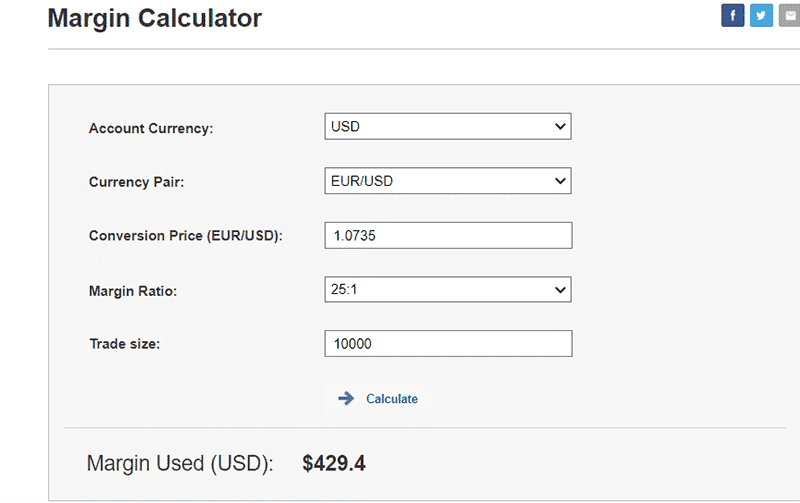
Task: Open the Account Currency USD dropdown
Action: (447, 127)
